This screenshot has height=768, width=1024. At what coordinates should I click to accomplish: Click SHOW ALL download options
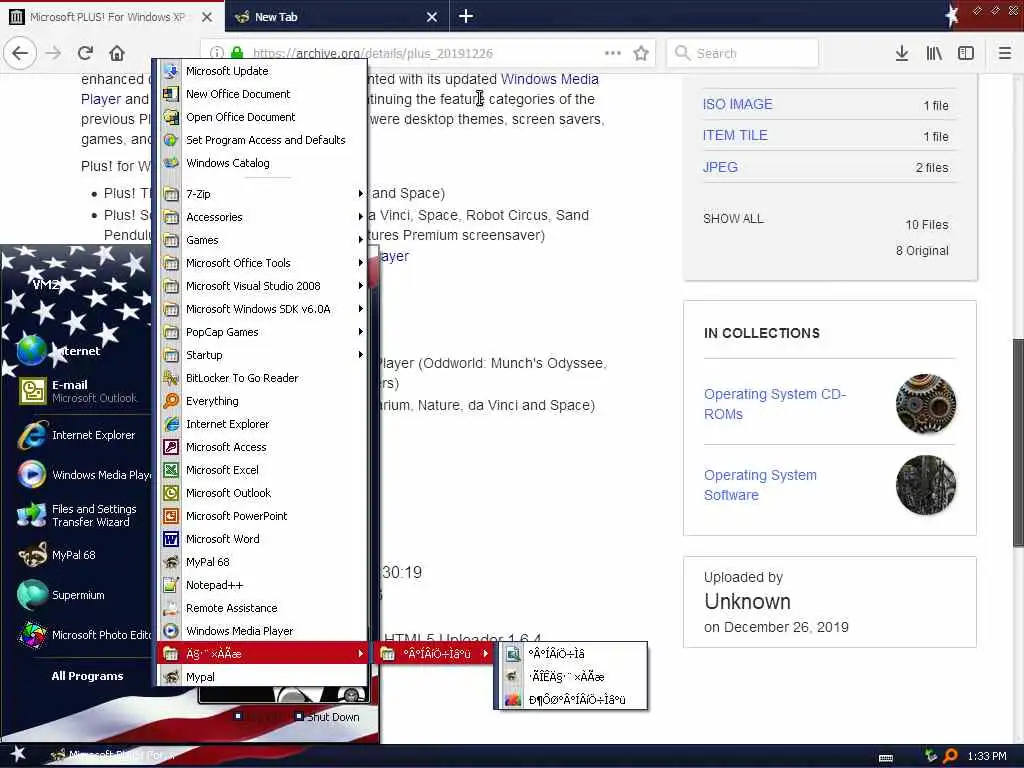(733, 219)
